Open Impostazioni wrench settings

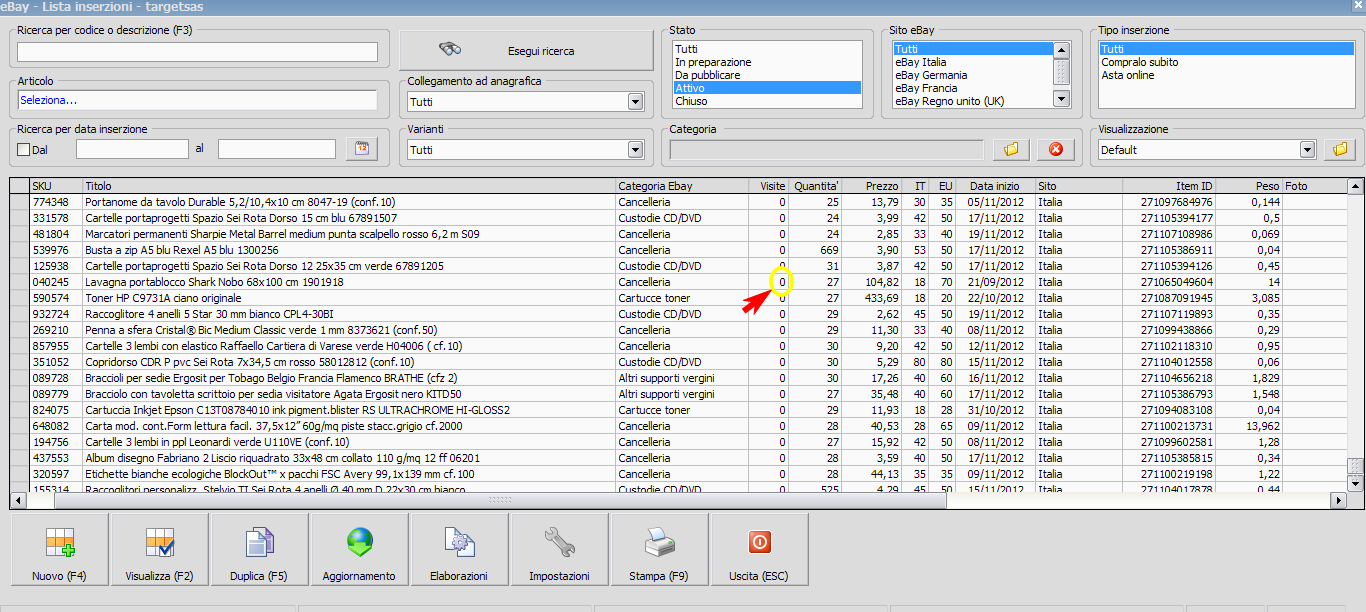click(559, 549)
